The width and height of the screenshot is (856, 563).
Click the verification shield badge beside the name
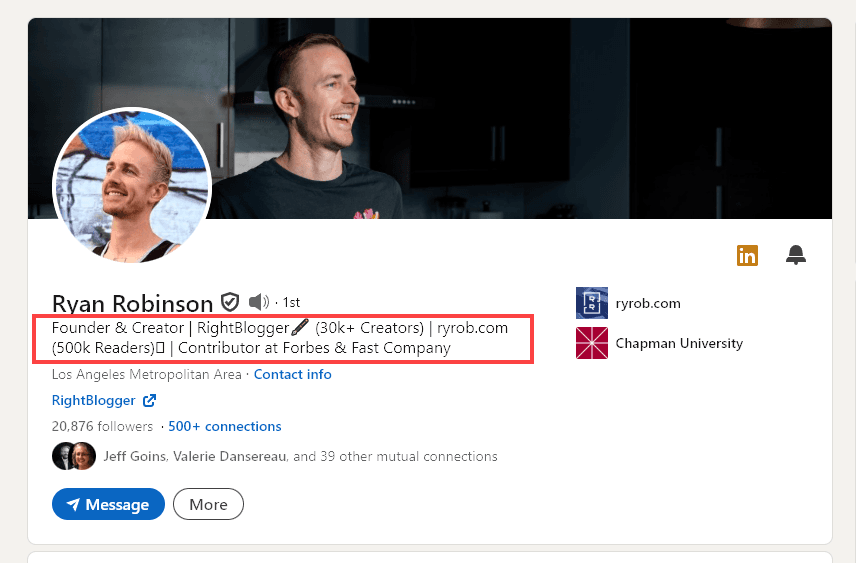(230, 301)
